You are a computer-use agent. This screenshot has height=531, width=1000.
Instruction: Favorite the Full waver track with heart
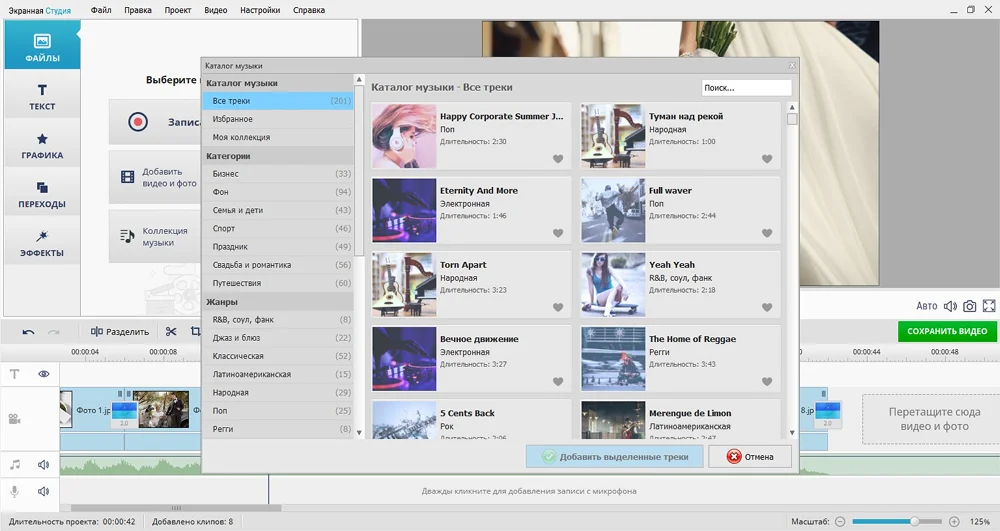pyautogui.click(x=767, y=233)
